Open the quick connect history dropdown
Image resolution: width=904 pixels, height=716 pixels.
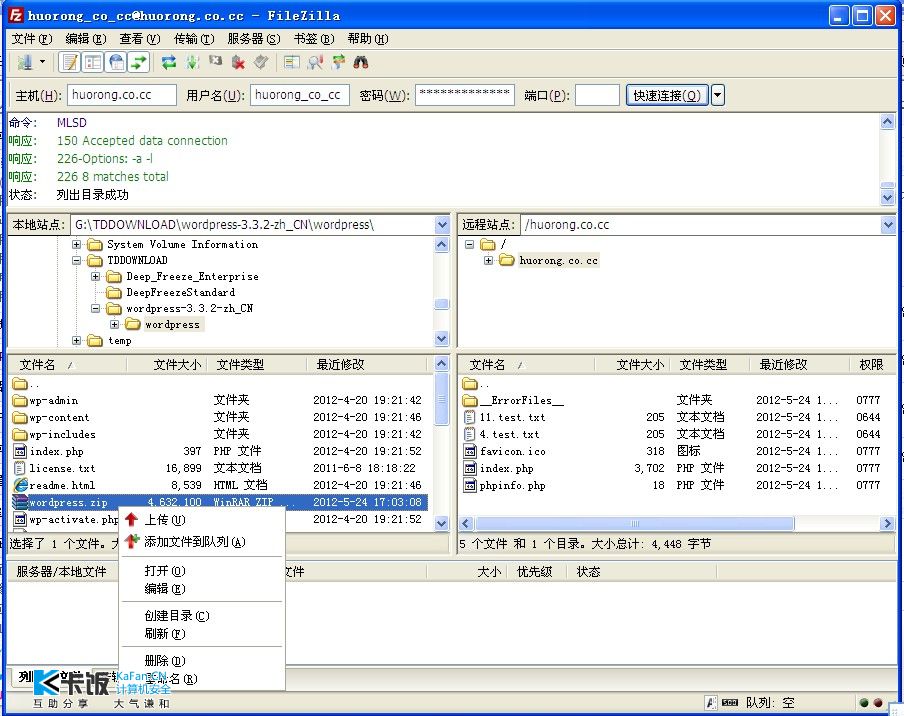pyautogui.click(x=718, y=95)
